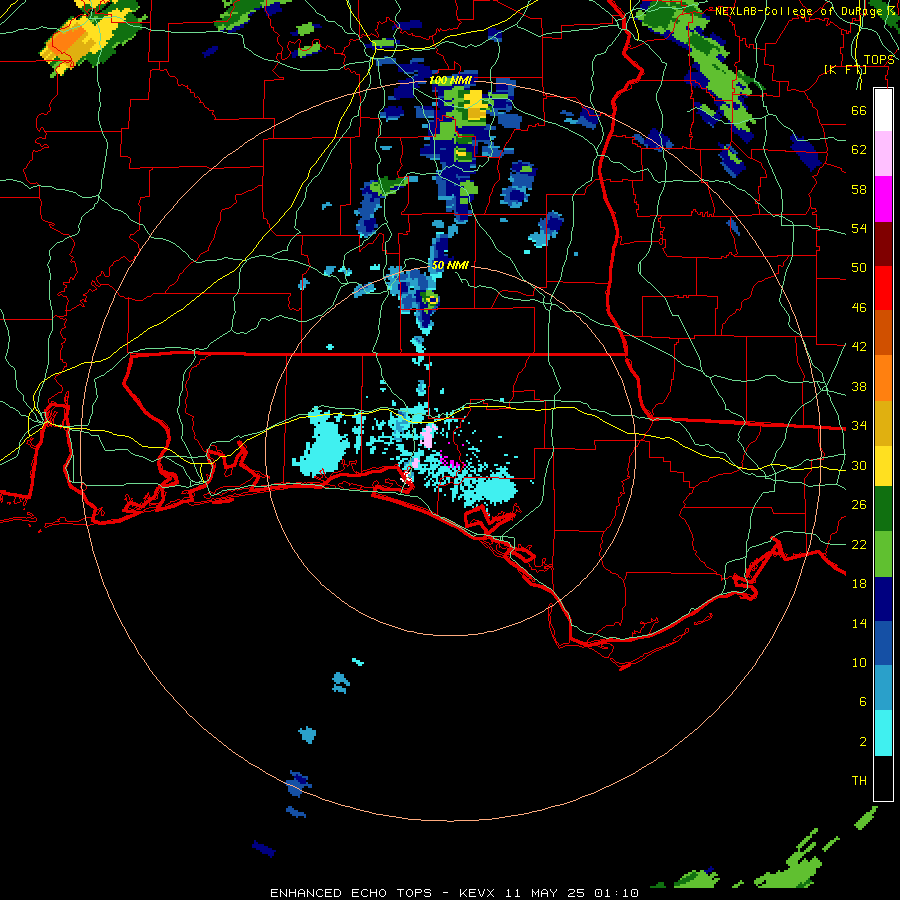Pick the navy blue swatch on the scale
The width and height of the screenshot is (900, 900).
click(883, 599)
